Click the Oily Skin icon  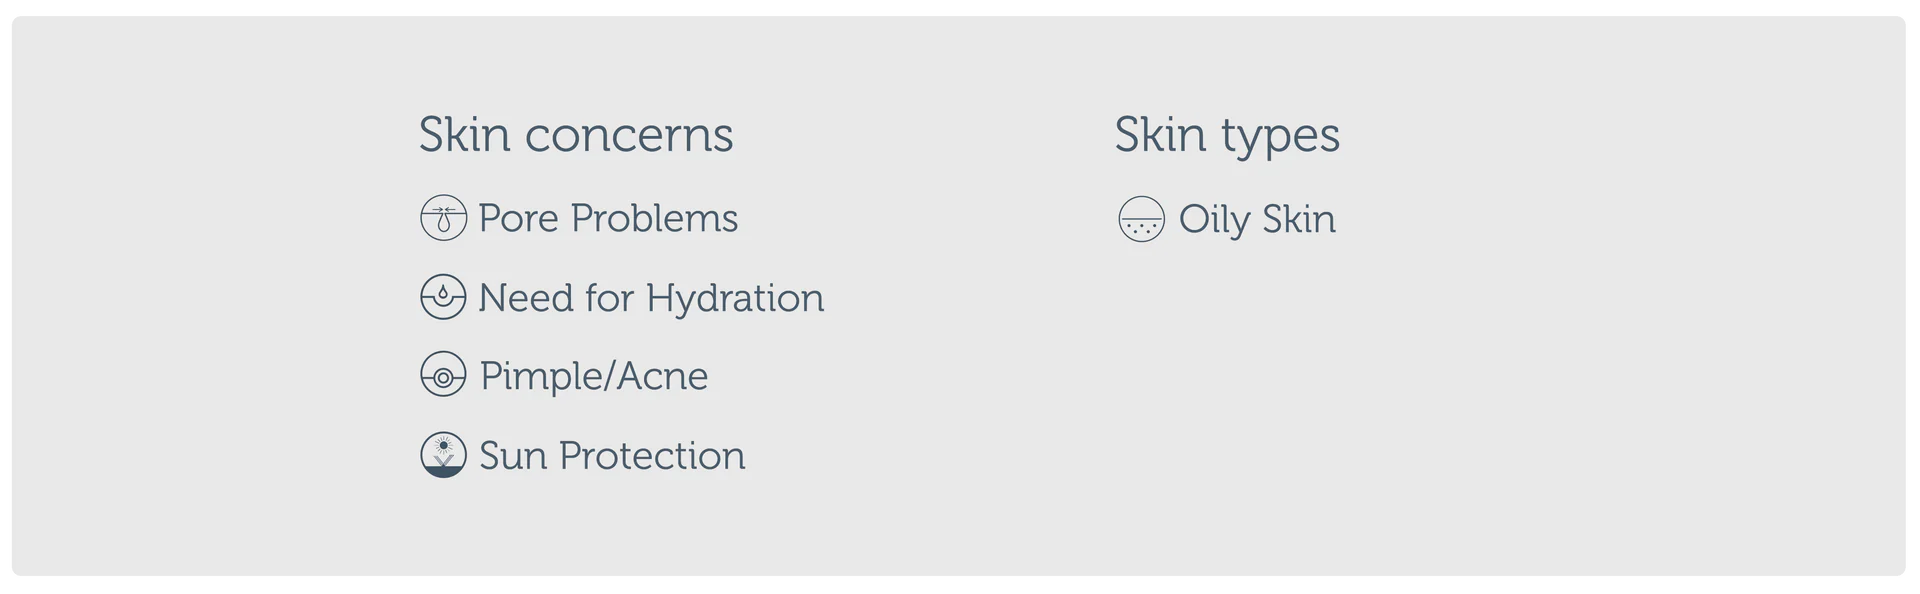click(1141, 219)
